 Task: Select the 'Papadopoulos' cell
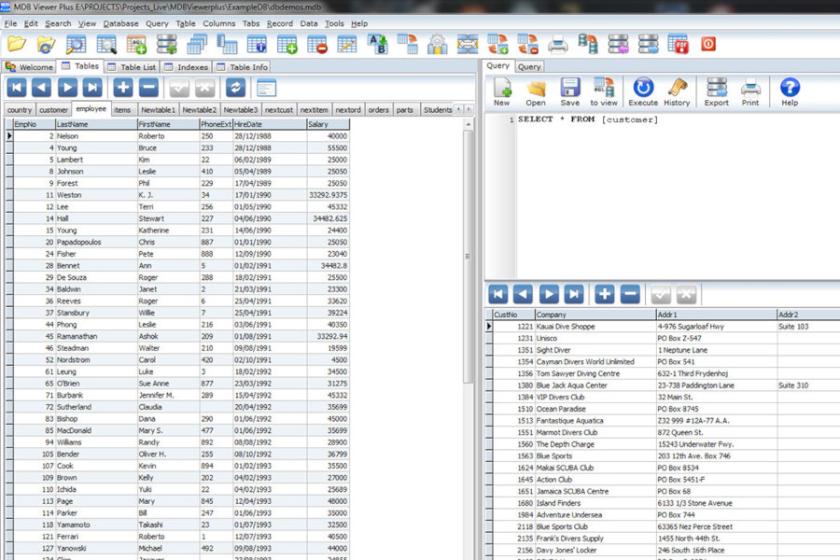(x=96, y=242)
